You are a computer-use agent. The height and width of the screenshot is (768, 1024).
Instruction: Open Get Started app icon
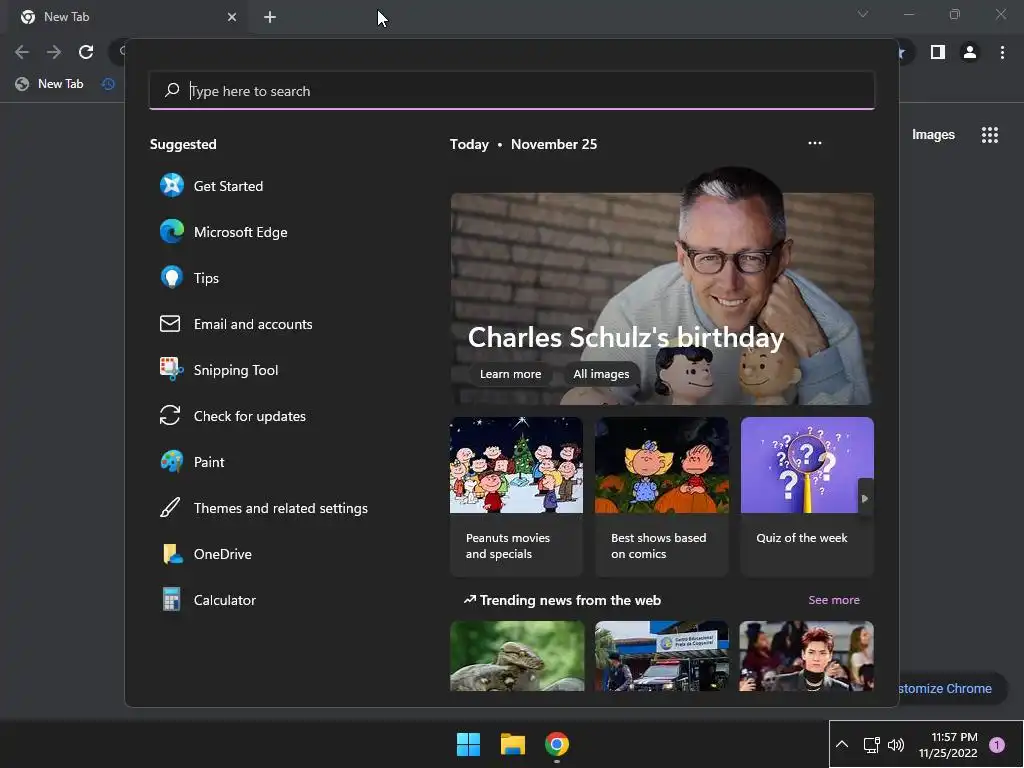click(172, 185)
